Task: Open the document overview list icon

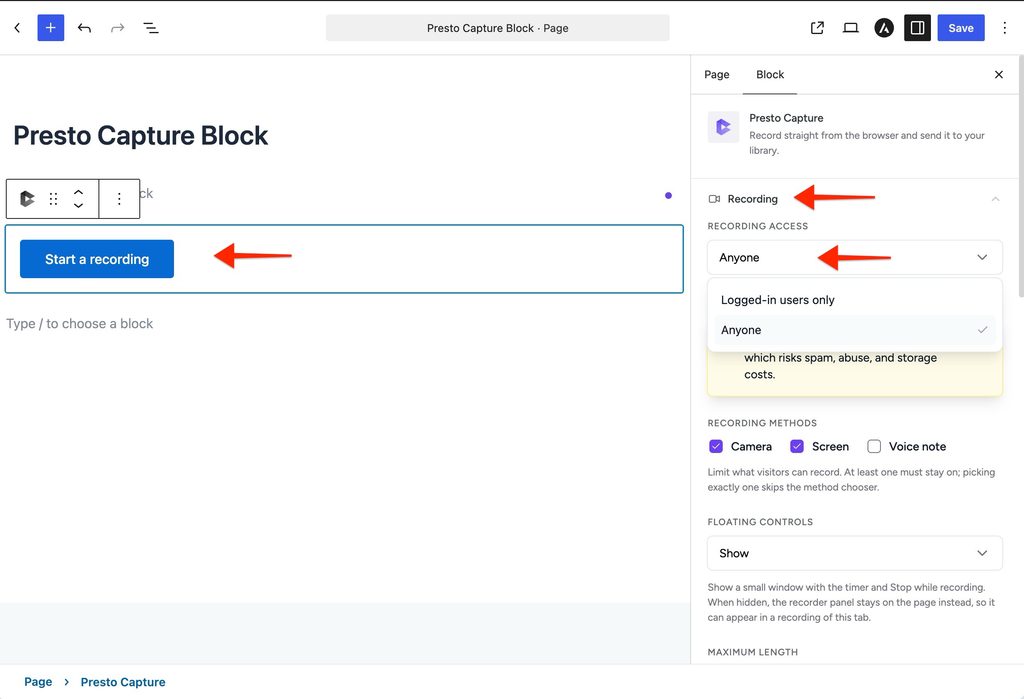Action: pos(151,27)
